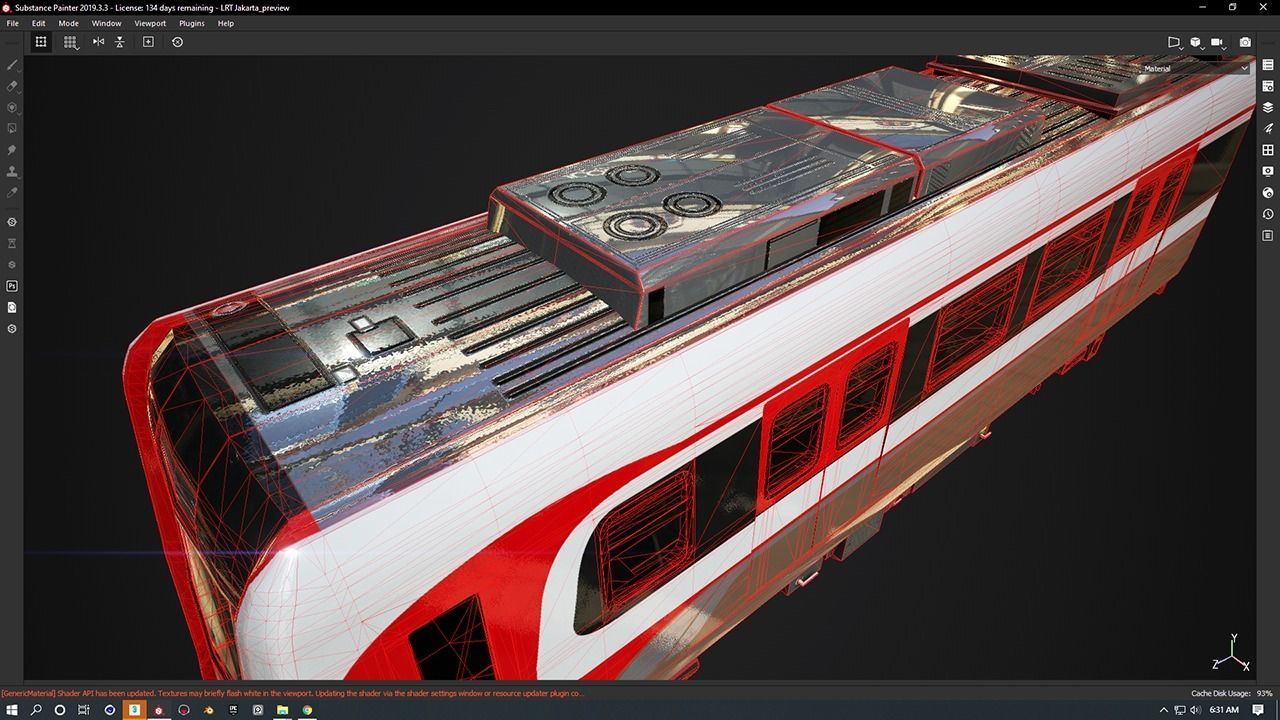
Task: Open the Windows Start menu
Action: (12, 710)
